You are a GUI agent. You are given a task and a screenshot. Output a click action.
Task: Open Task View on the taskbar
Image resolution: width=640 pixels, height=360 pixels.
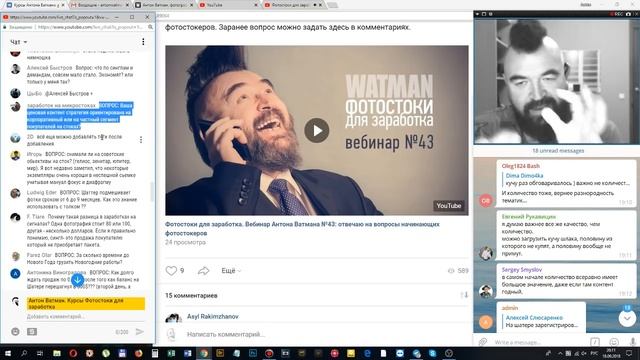(40, 353)
